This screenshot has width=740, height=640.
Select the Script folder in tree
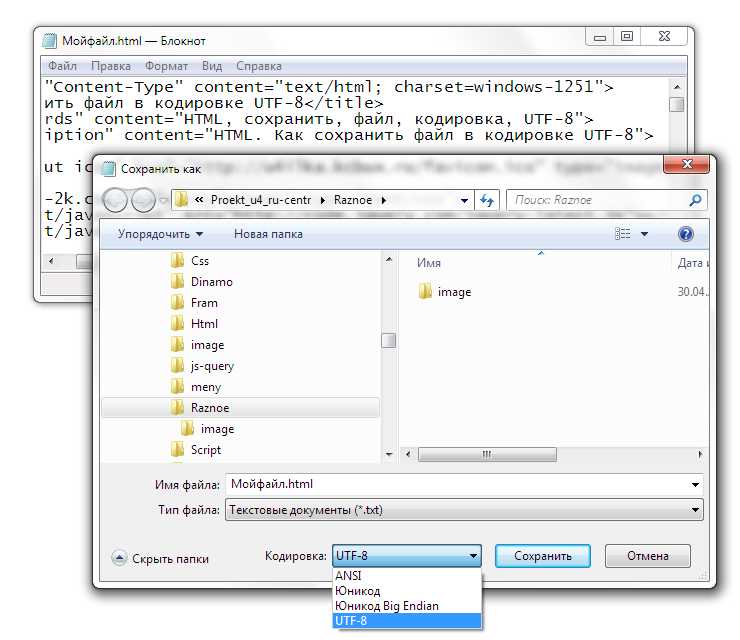click(x=205, y=450)
